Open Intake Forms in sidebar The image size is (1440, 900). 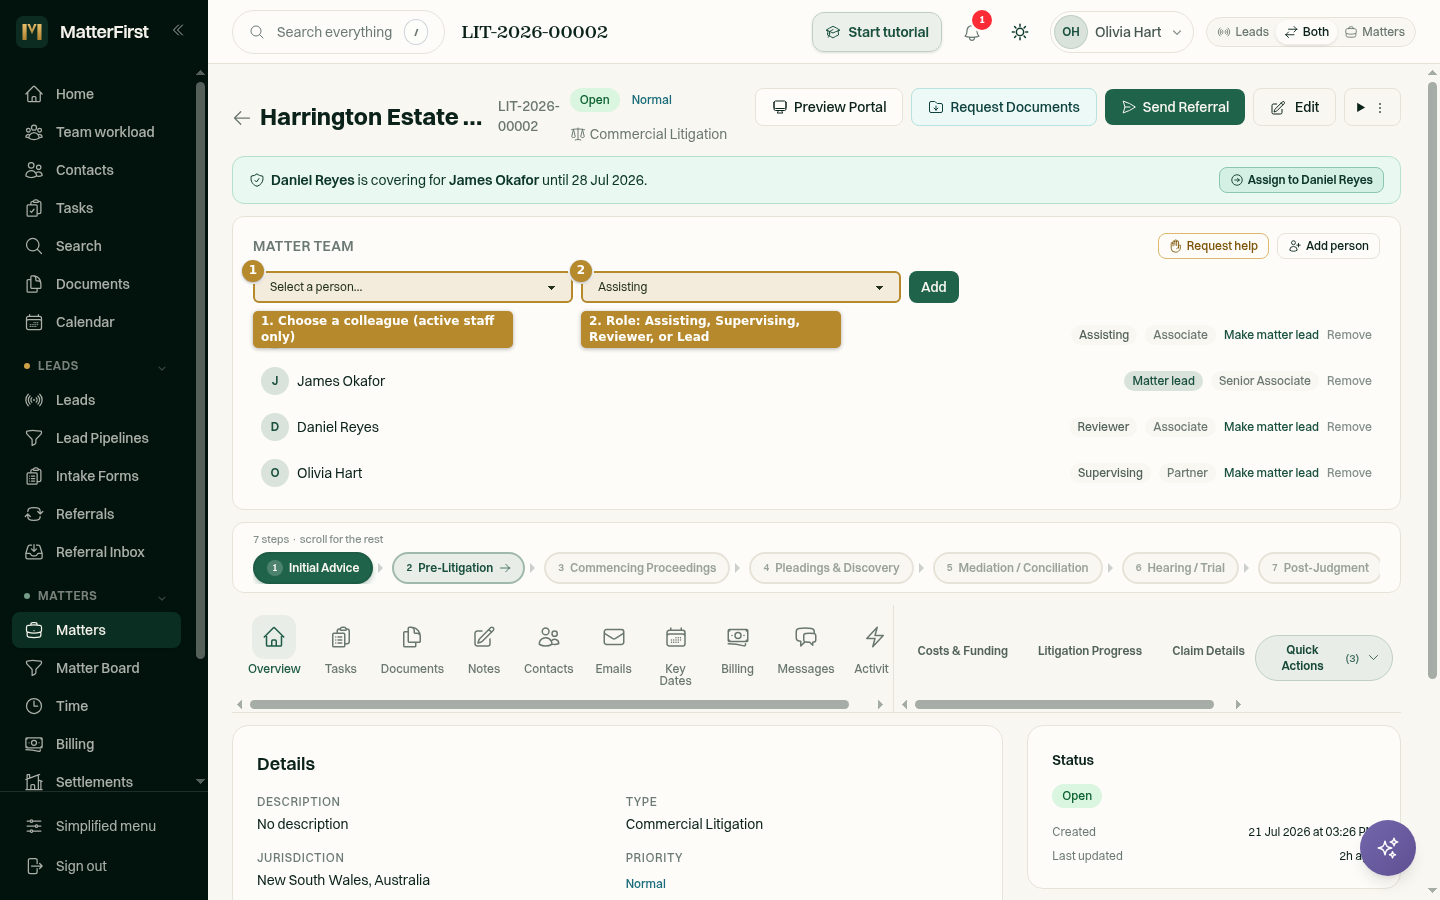[96, 476]
